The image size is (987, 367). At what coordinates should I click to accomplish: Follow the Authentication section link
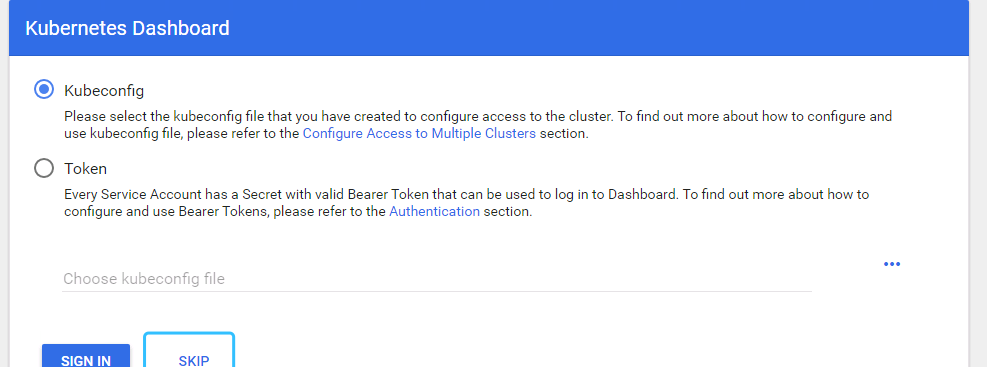434,212
